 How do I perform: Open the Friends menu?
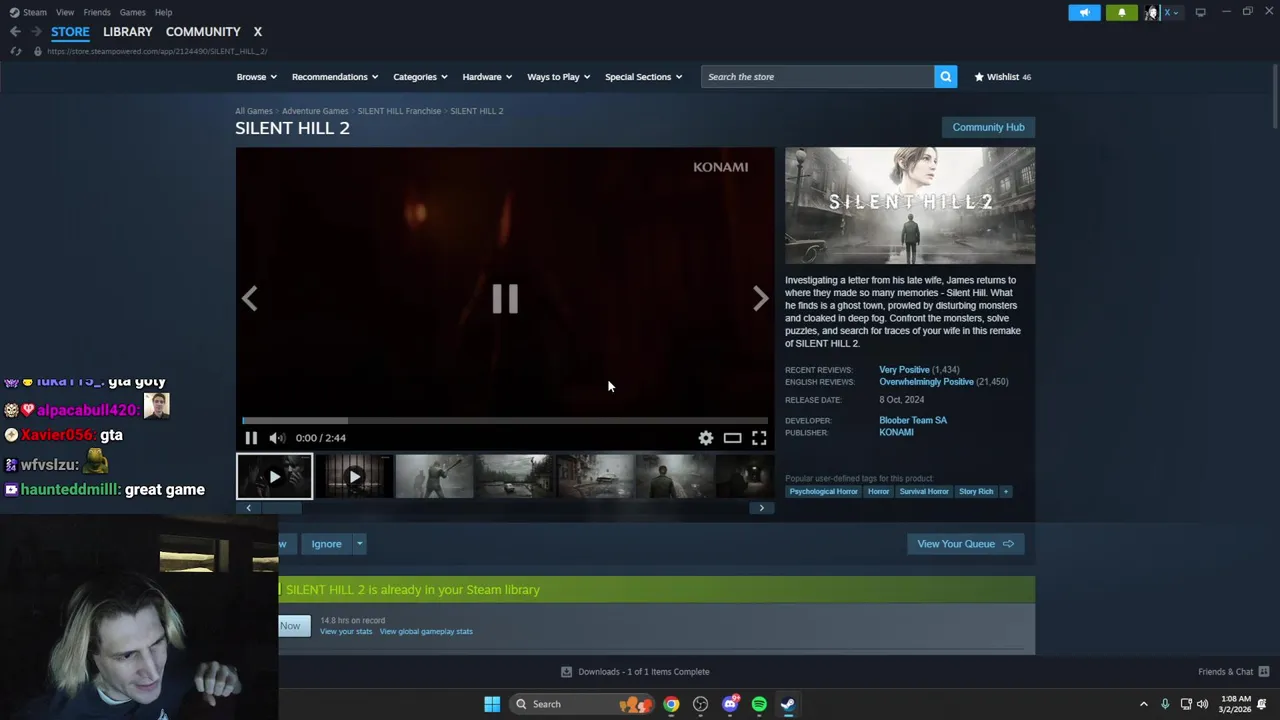tap(97, 12)
